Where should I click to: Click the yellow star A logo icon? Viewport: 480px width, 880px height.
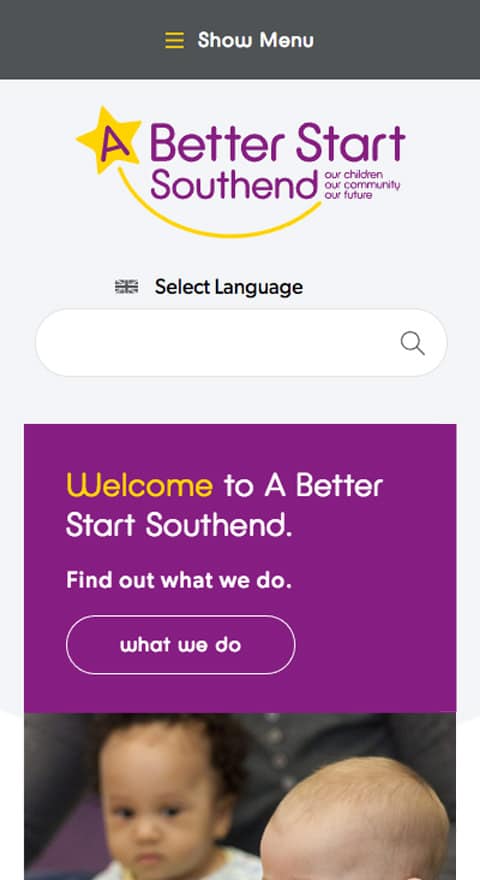pyautogui.click(x=109, y=140)
